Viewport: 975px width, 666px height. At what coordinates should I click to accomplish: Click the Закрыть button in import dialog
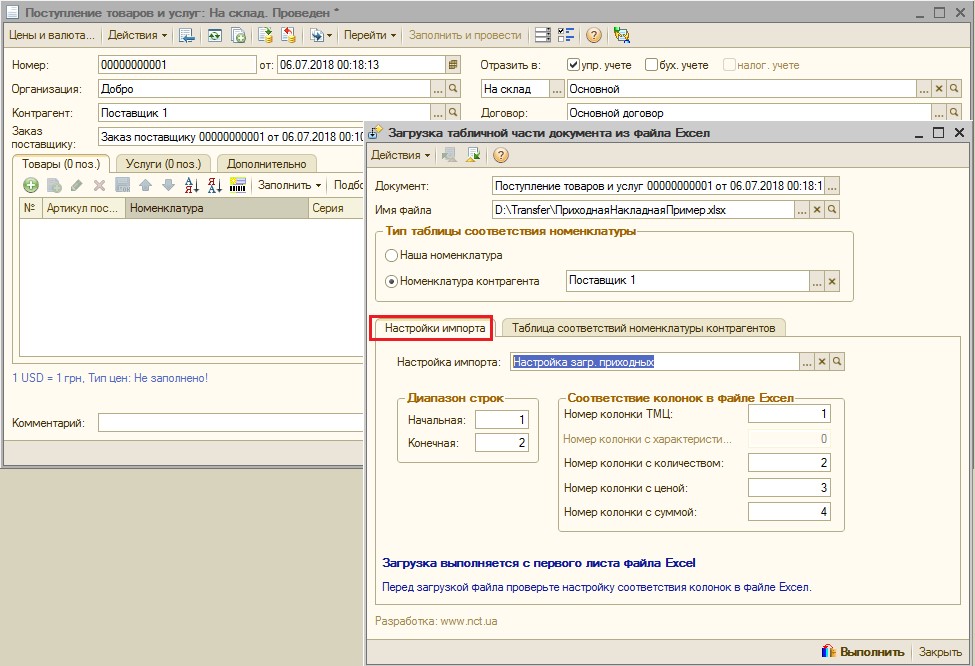[x=940, y=652]
